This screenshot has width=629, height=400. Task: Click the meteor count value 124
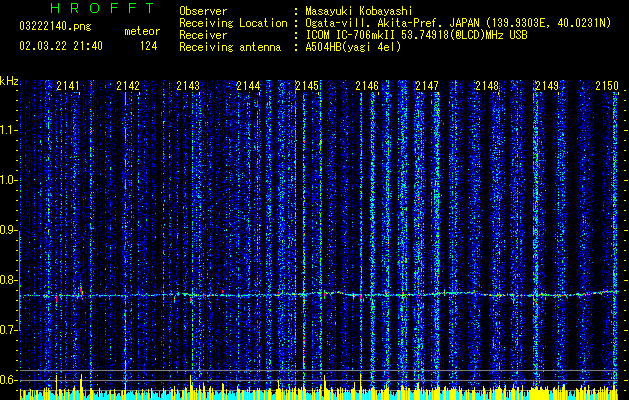point(148,46)
